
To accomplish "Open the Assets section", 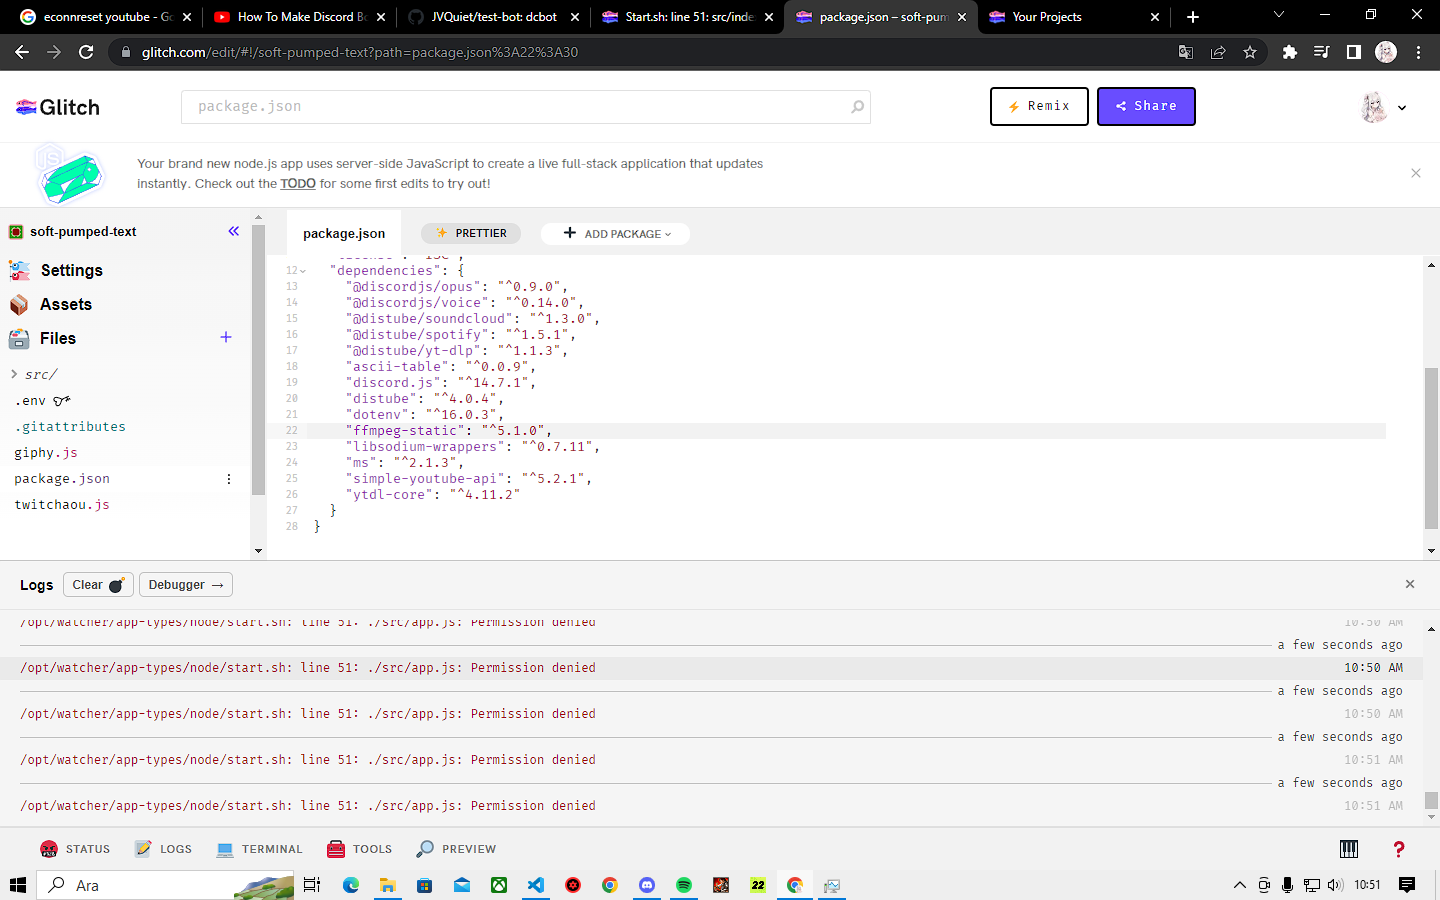I will (50, 304).
